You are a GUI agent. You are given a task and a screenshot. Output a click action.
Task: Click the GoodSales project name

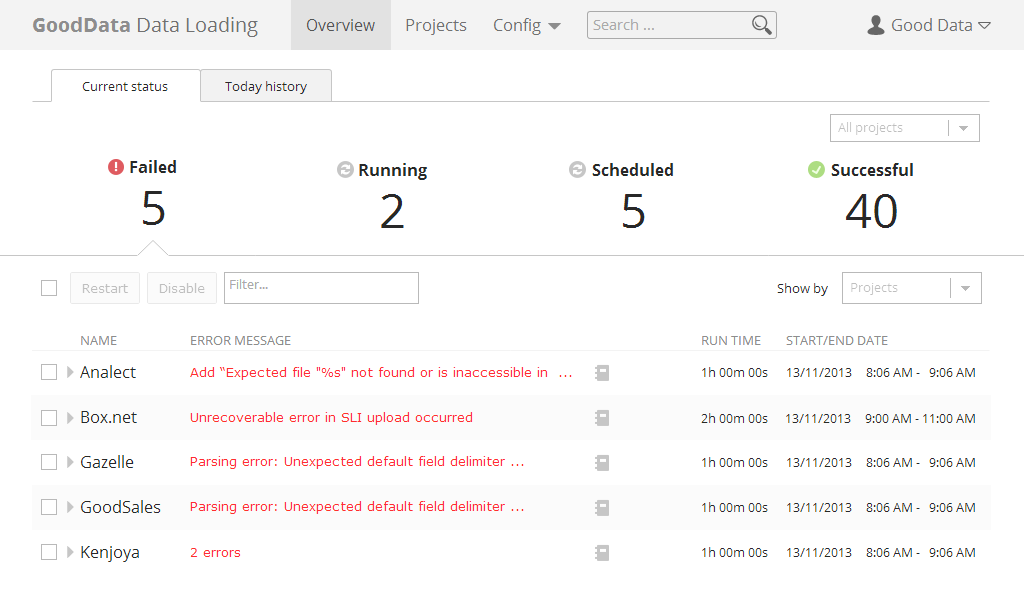(120, 507)
